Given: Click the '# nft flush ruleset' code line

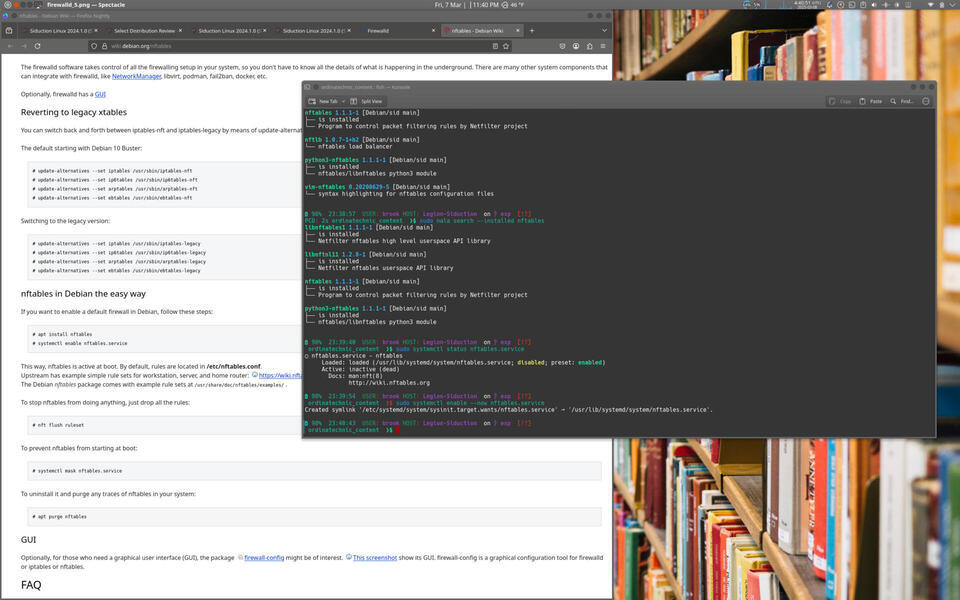Looking at the screenshot, I should coord(58,425).
